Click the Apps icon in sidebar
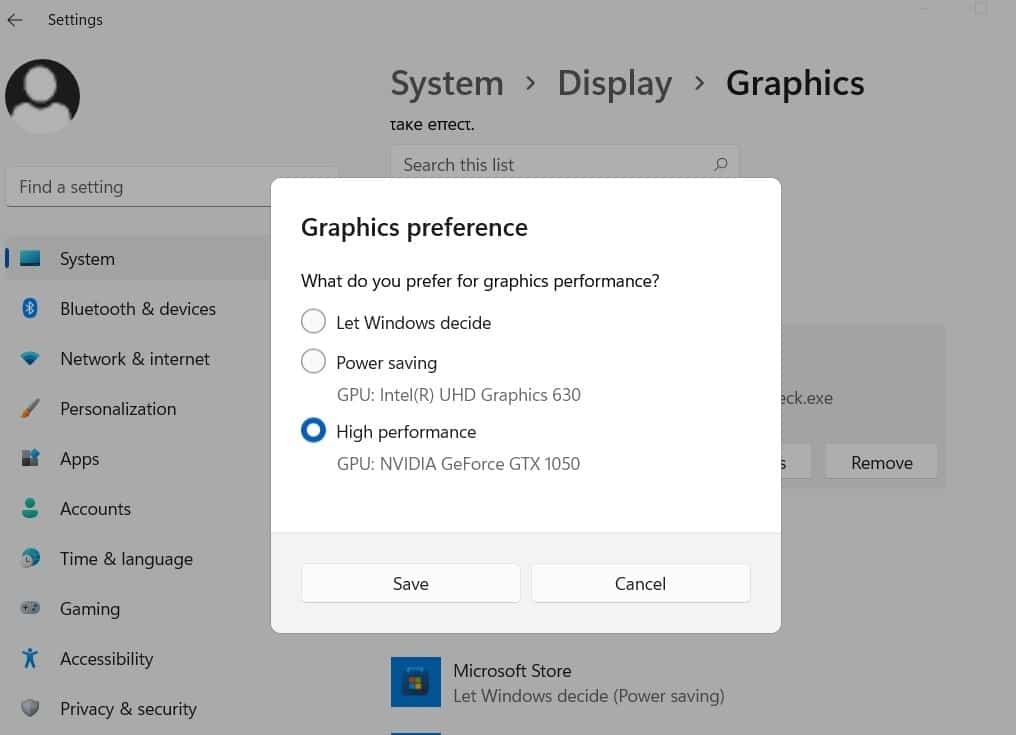The image size is (1016, 735). click(30, 458)
